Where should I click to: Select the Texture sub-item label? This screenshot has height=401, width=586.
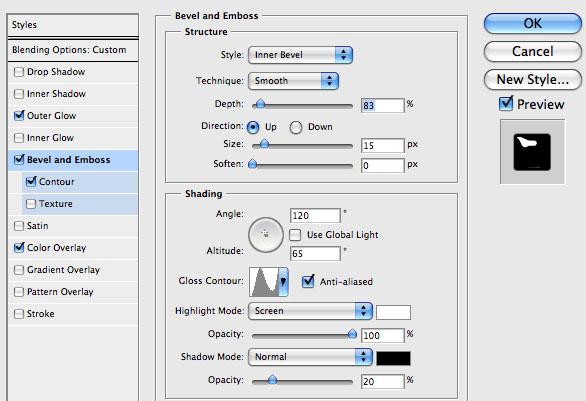tap(56, 204)
